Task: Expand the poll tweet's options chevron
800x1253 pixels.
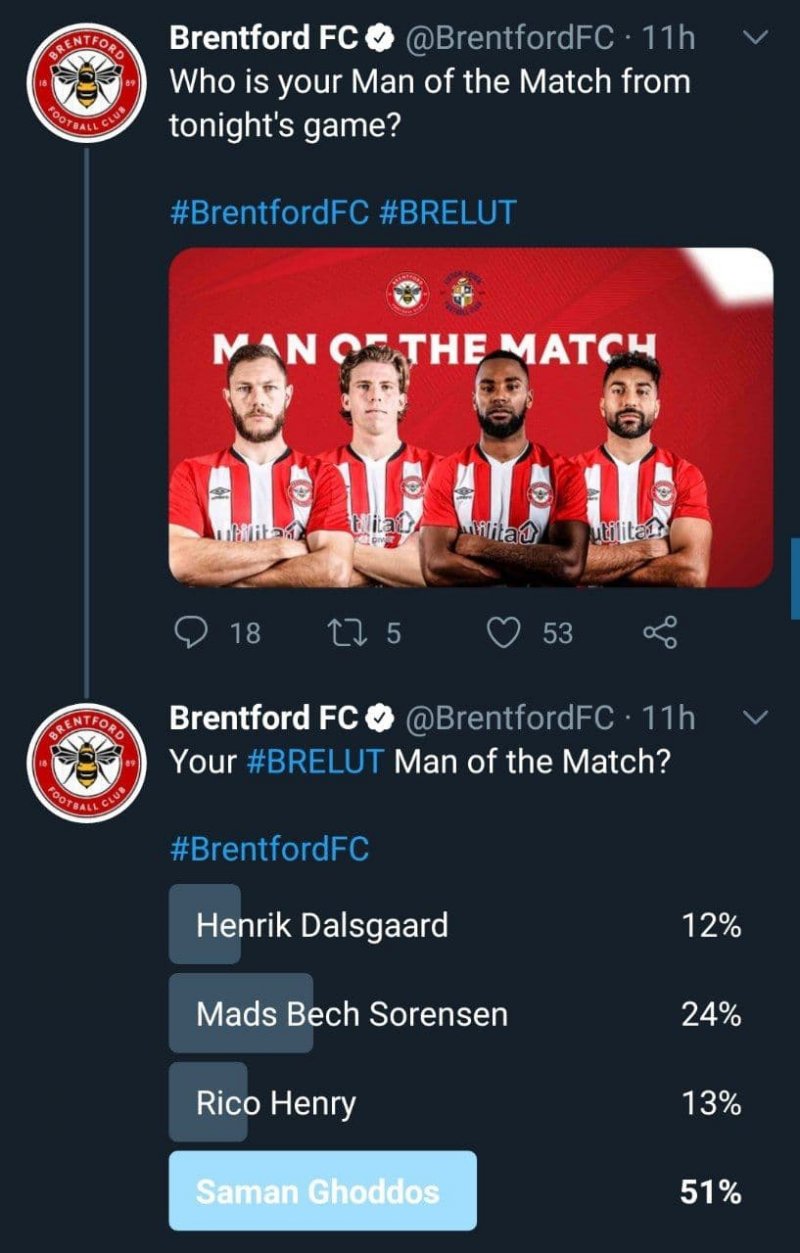Action: pyautogui.click(x=757, y=717)
